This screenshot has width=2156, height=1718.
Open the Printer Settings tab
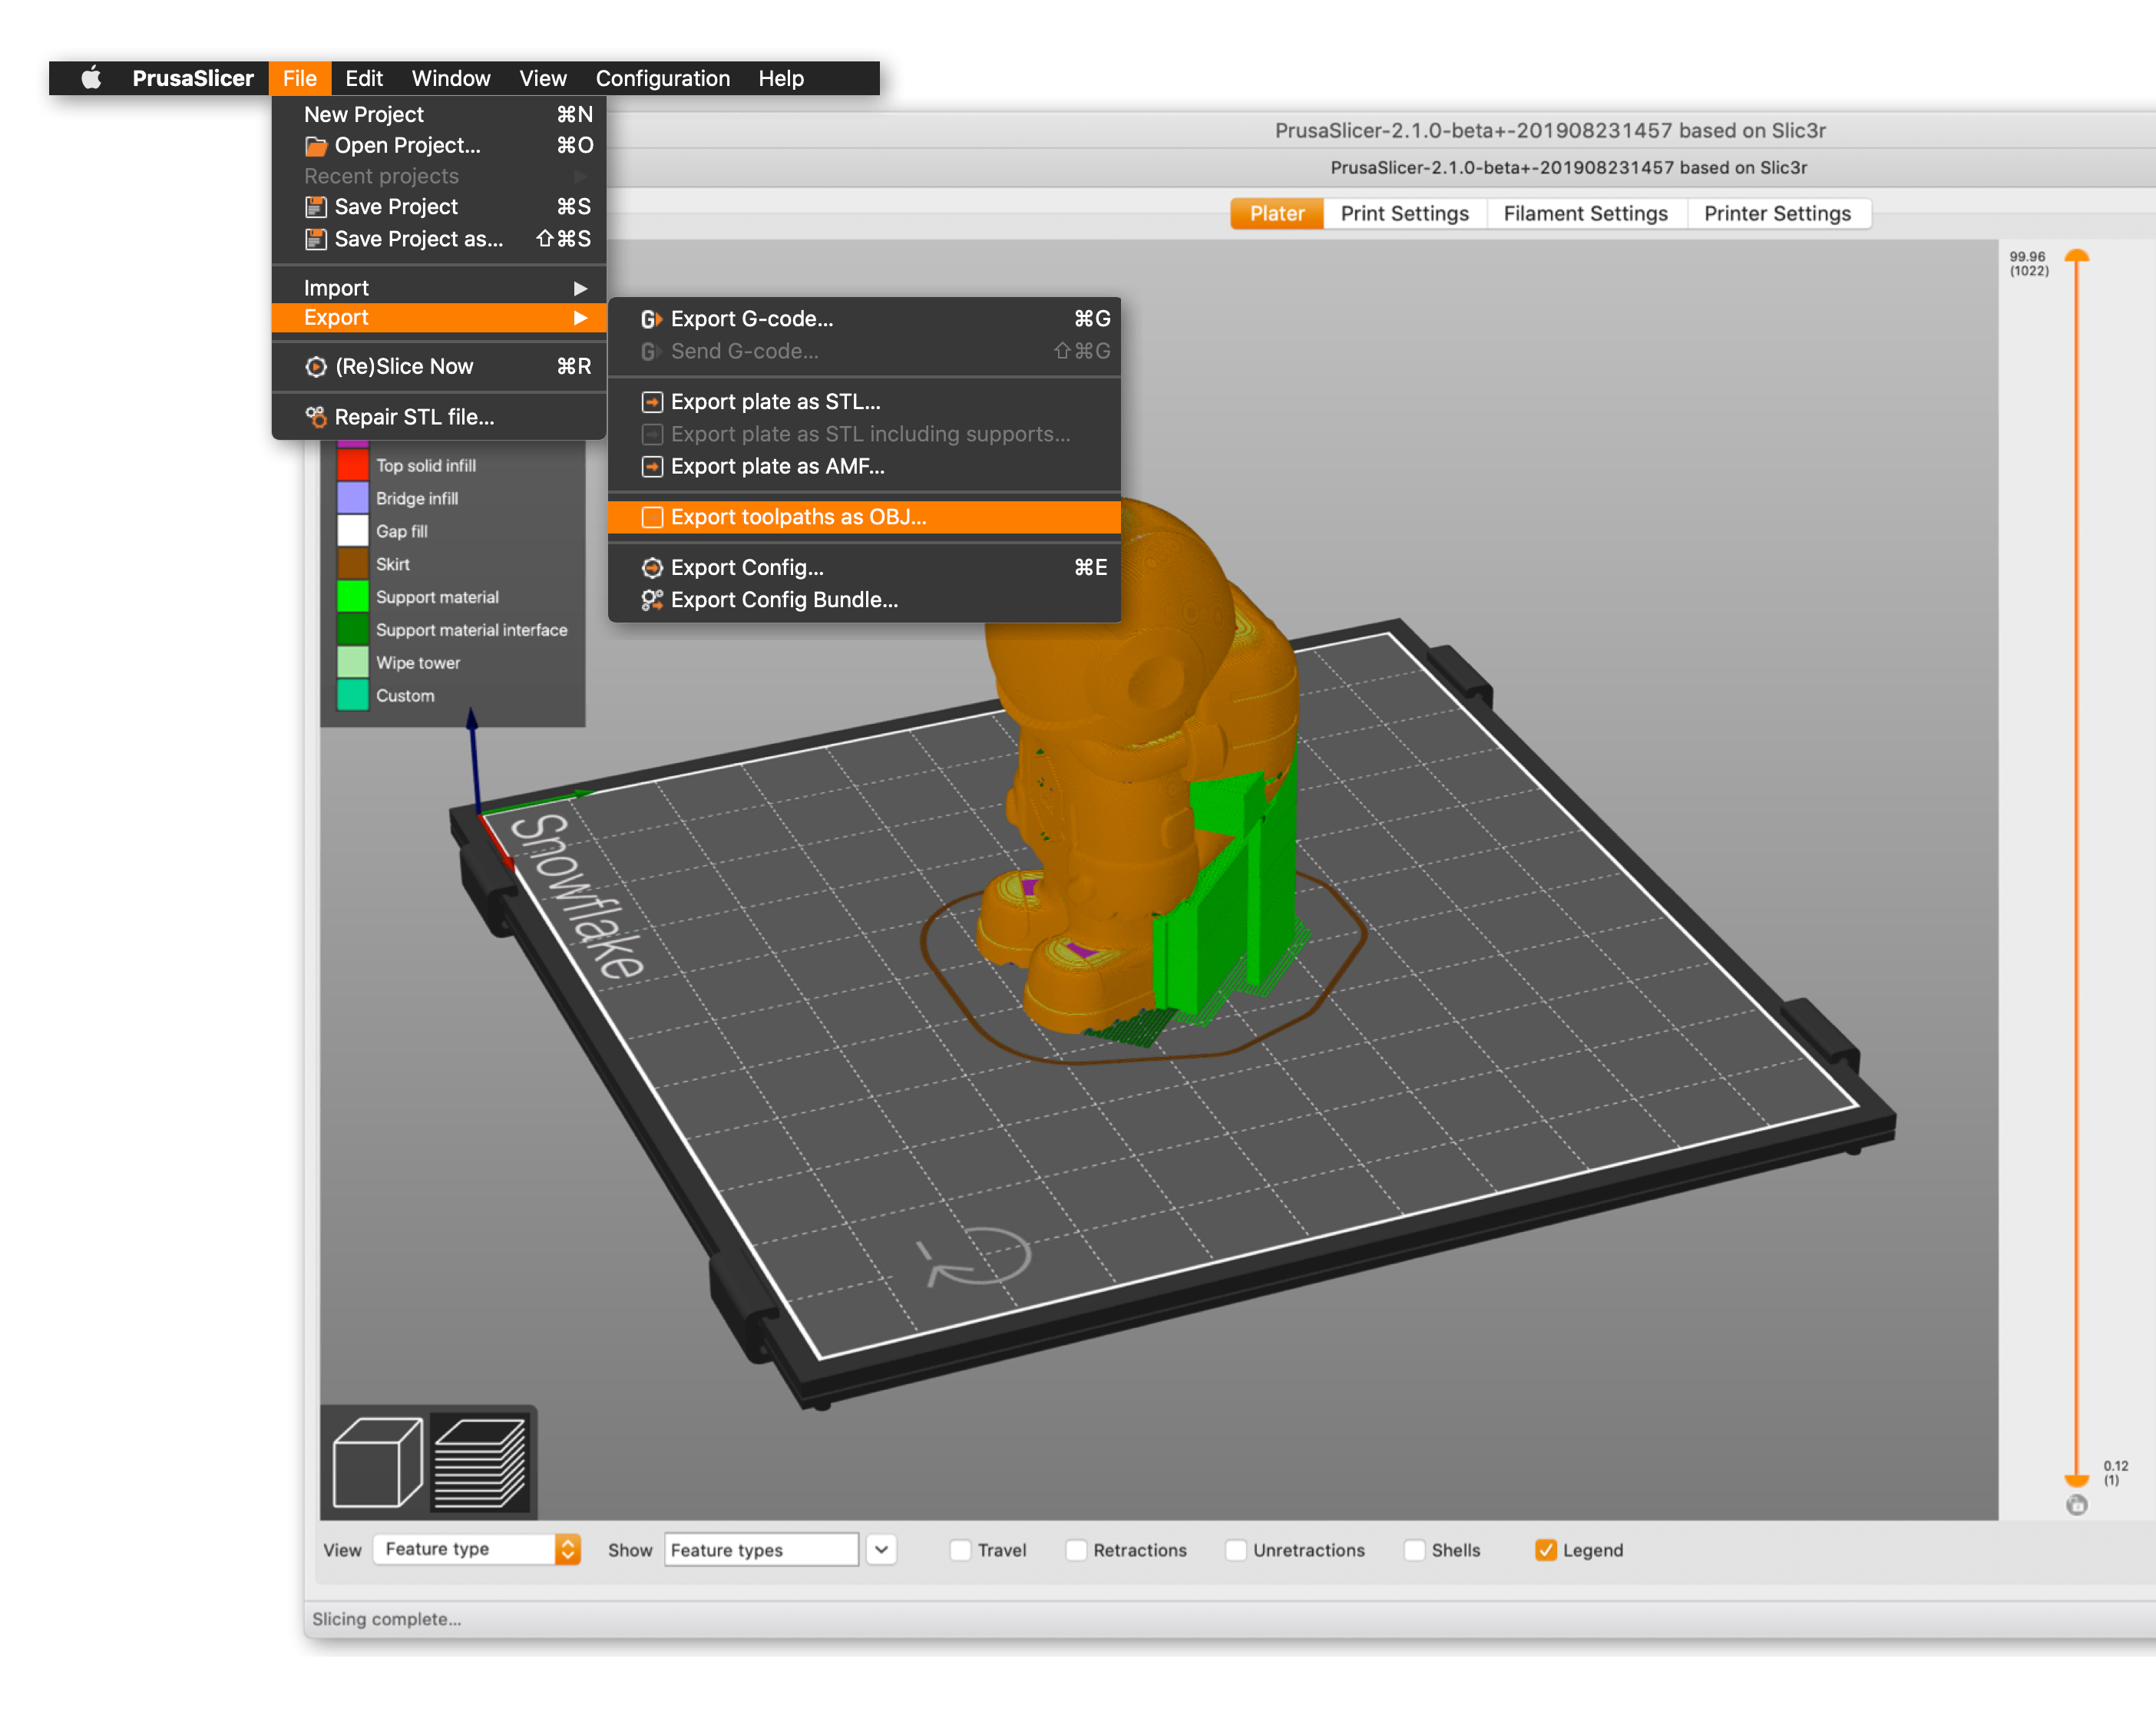point(1777,214)
